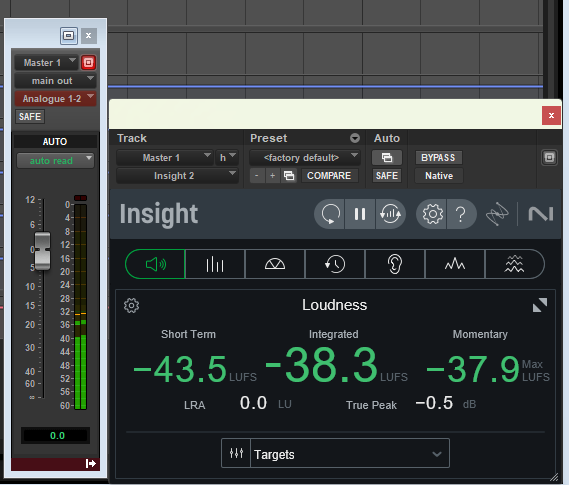Open plugin settings select folder icon
The height and width of the screenshot is (485, 569).
pos(289,176)
